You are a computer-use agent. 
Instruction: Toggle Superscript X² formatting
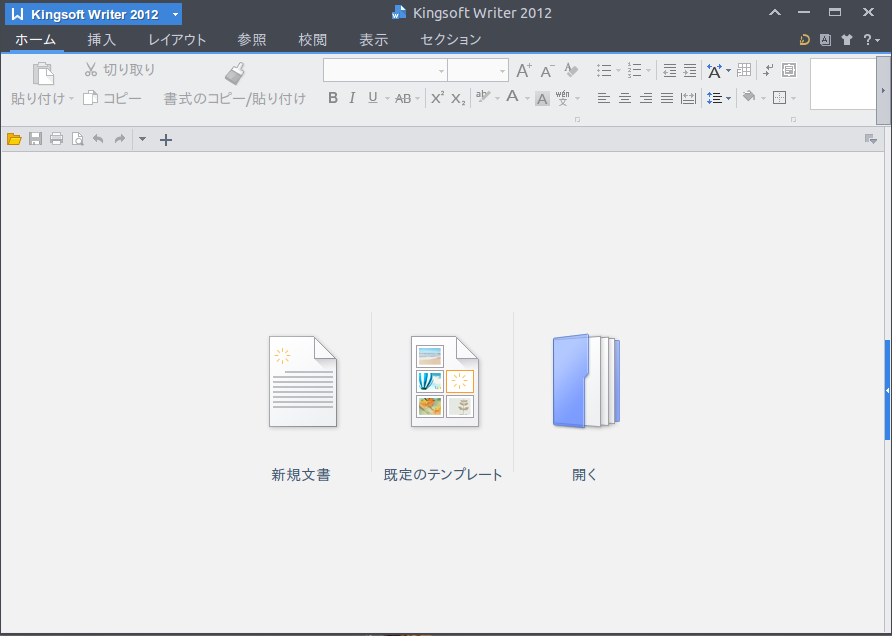pos(437,98)
